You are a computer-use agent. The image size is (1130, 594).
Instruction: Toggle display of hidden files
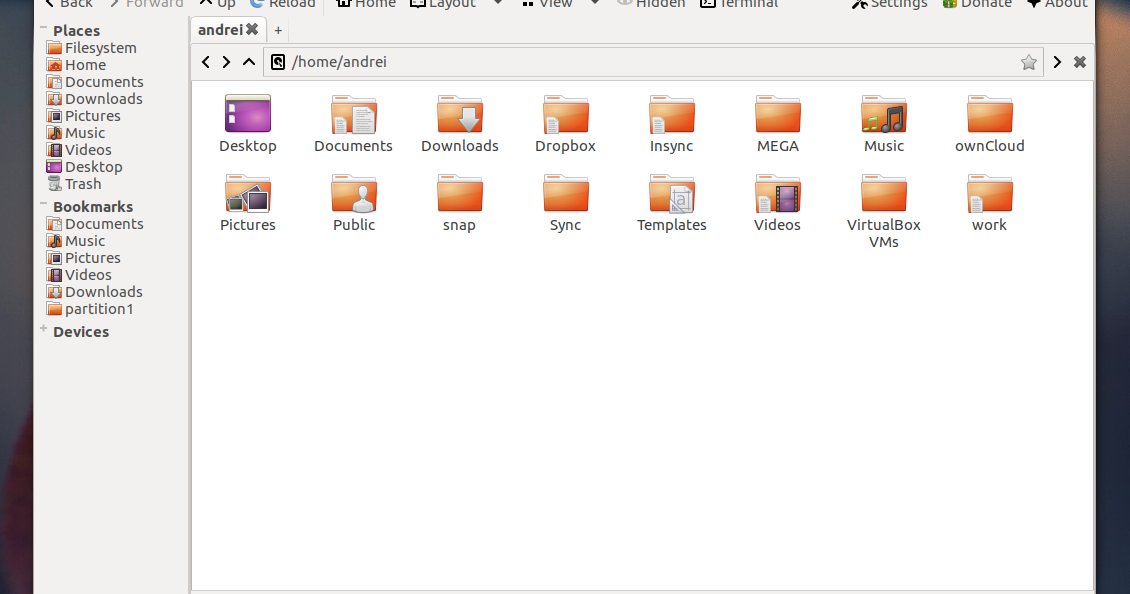(651, 4)
